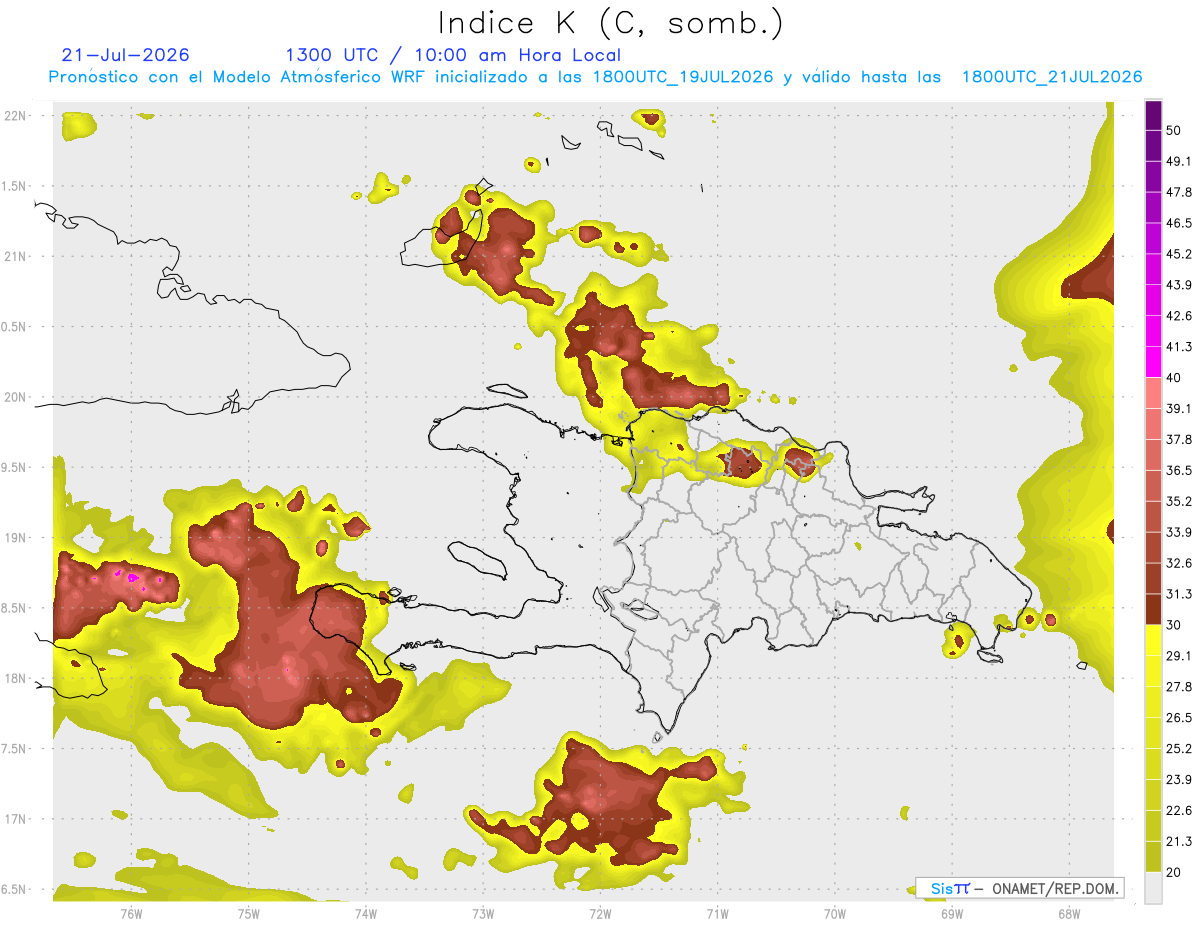Viewport: 1200px width, 927px height.
Task: Click the colorbar value "21.3"
Action: coord(1179,842)
